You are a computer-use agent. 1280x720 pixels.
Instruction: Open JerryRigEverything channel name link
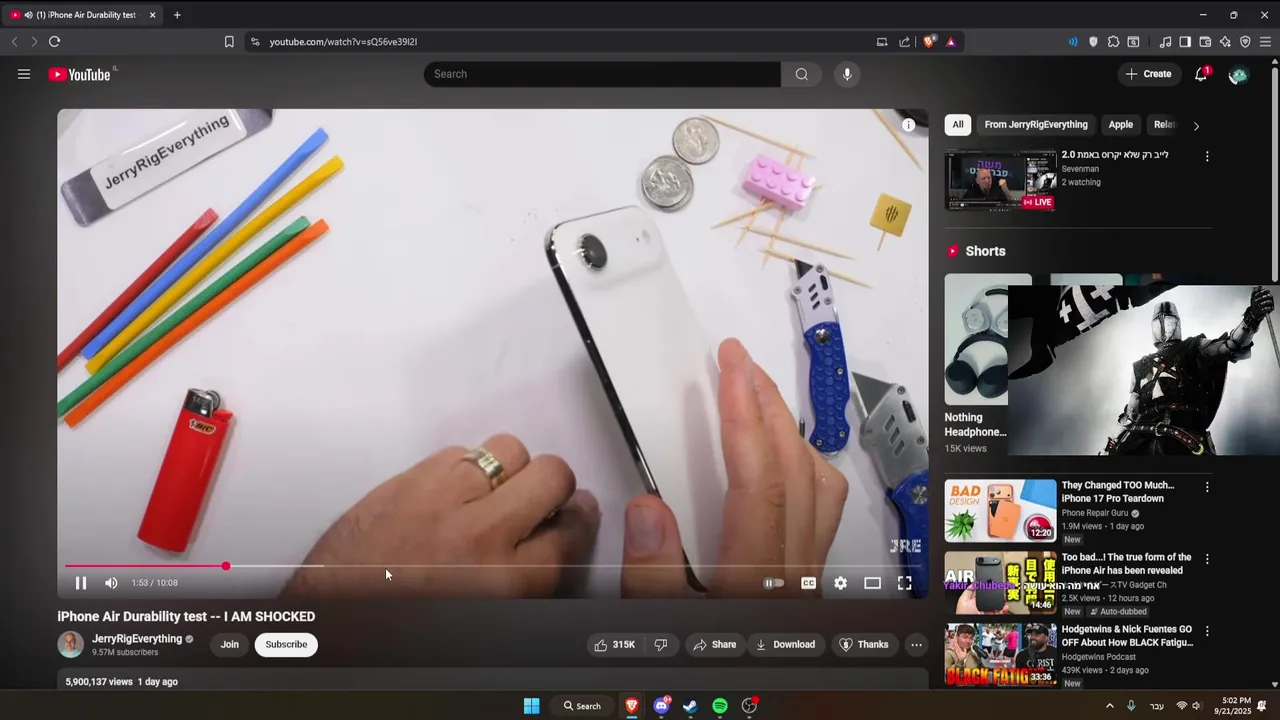tap(137, 639)
